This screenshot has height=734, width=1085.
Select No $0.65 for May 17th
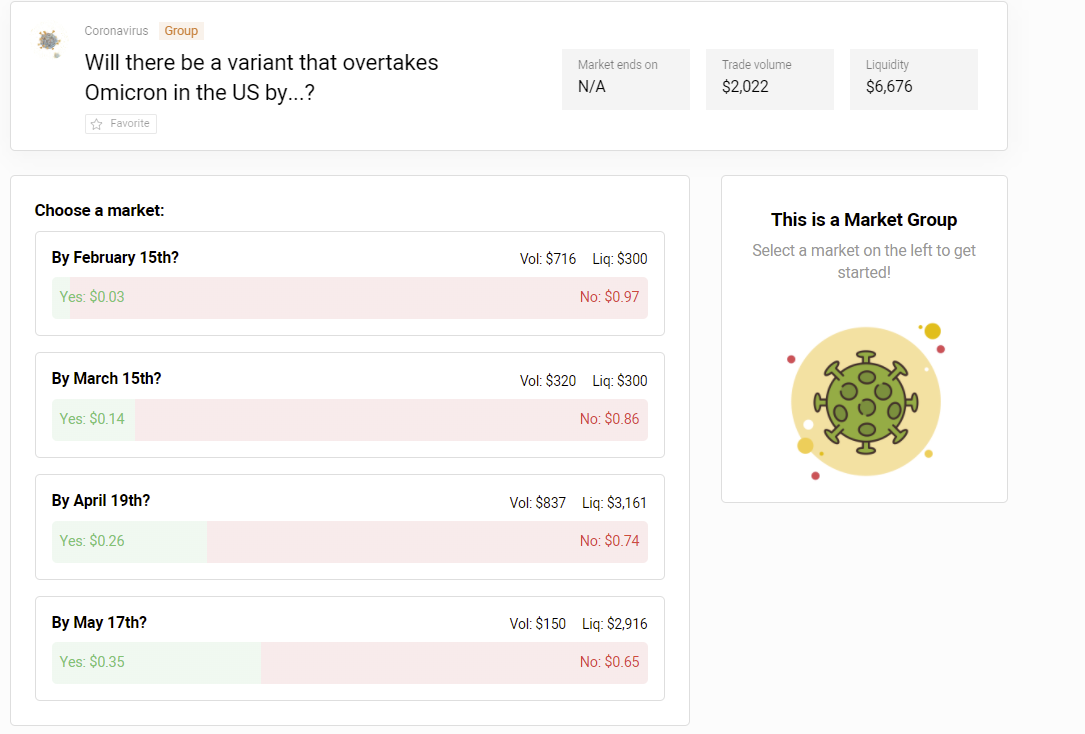(609, 662)
